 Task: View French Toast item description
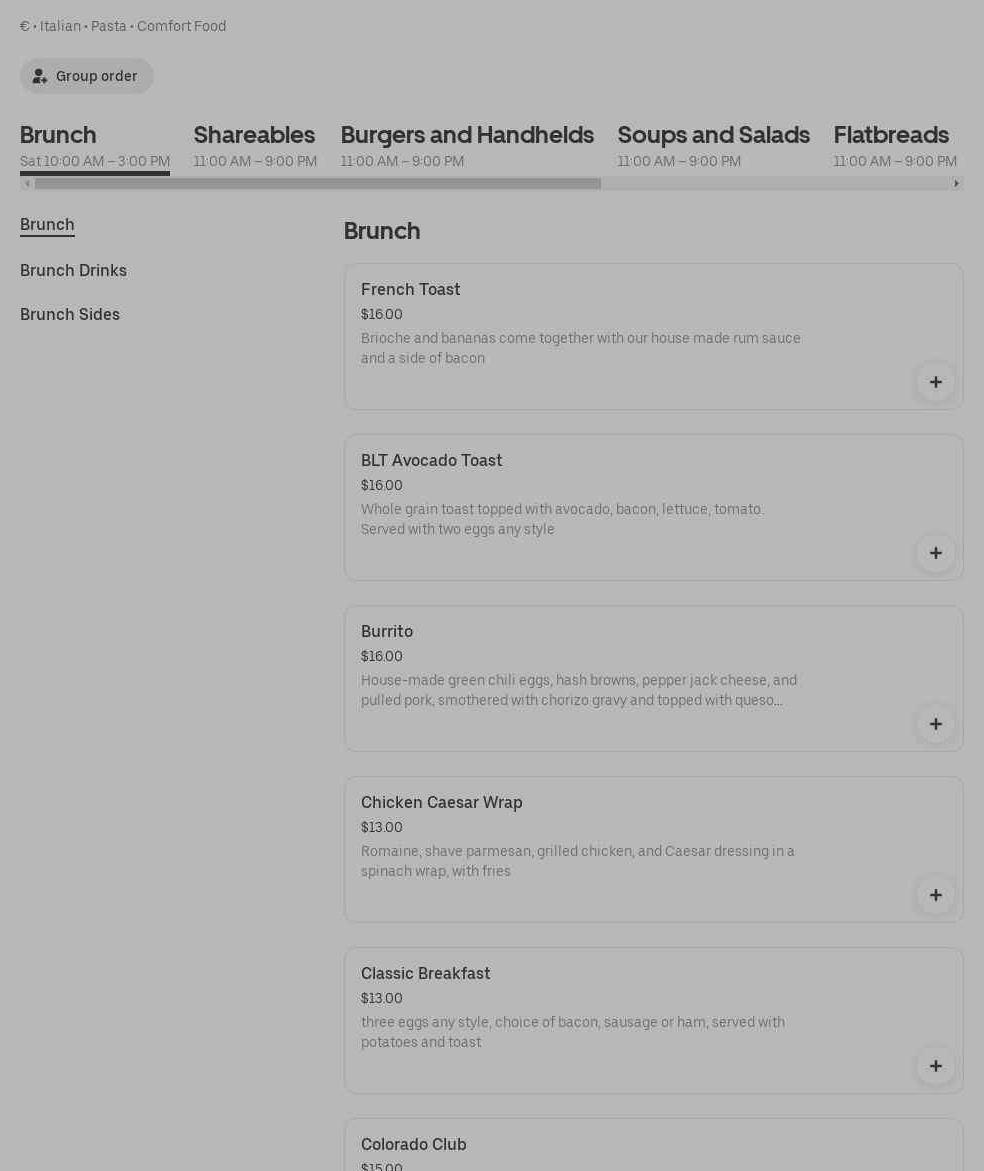(580, 348)
